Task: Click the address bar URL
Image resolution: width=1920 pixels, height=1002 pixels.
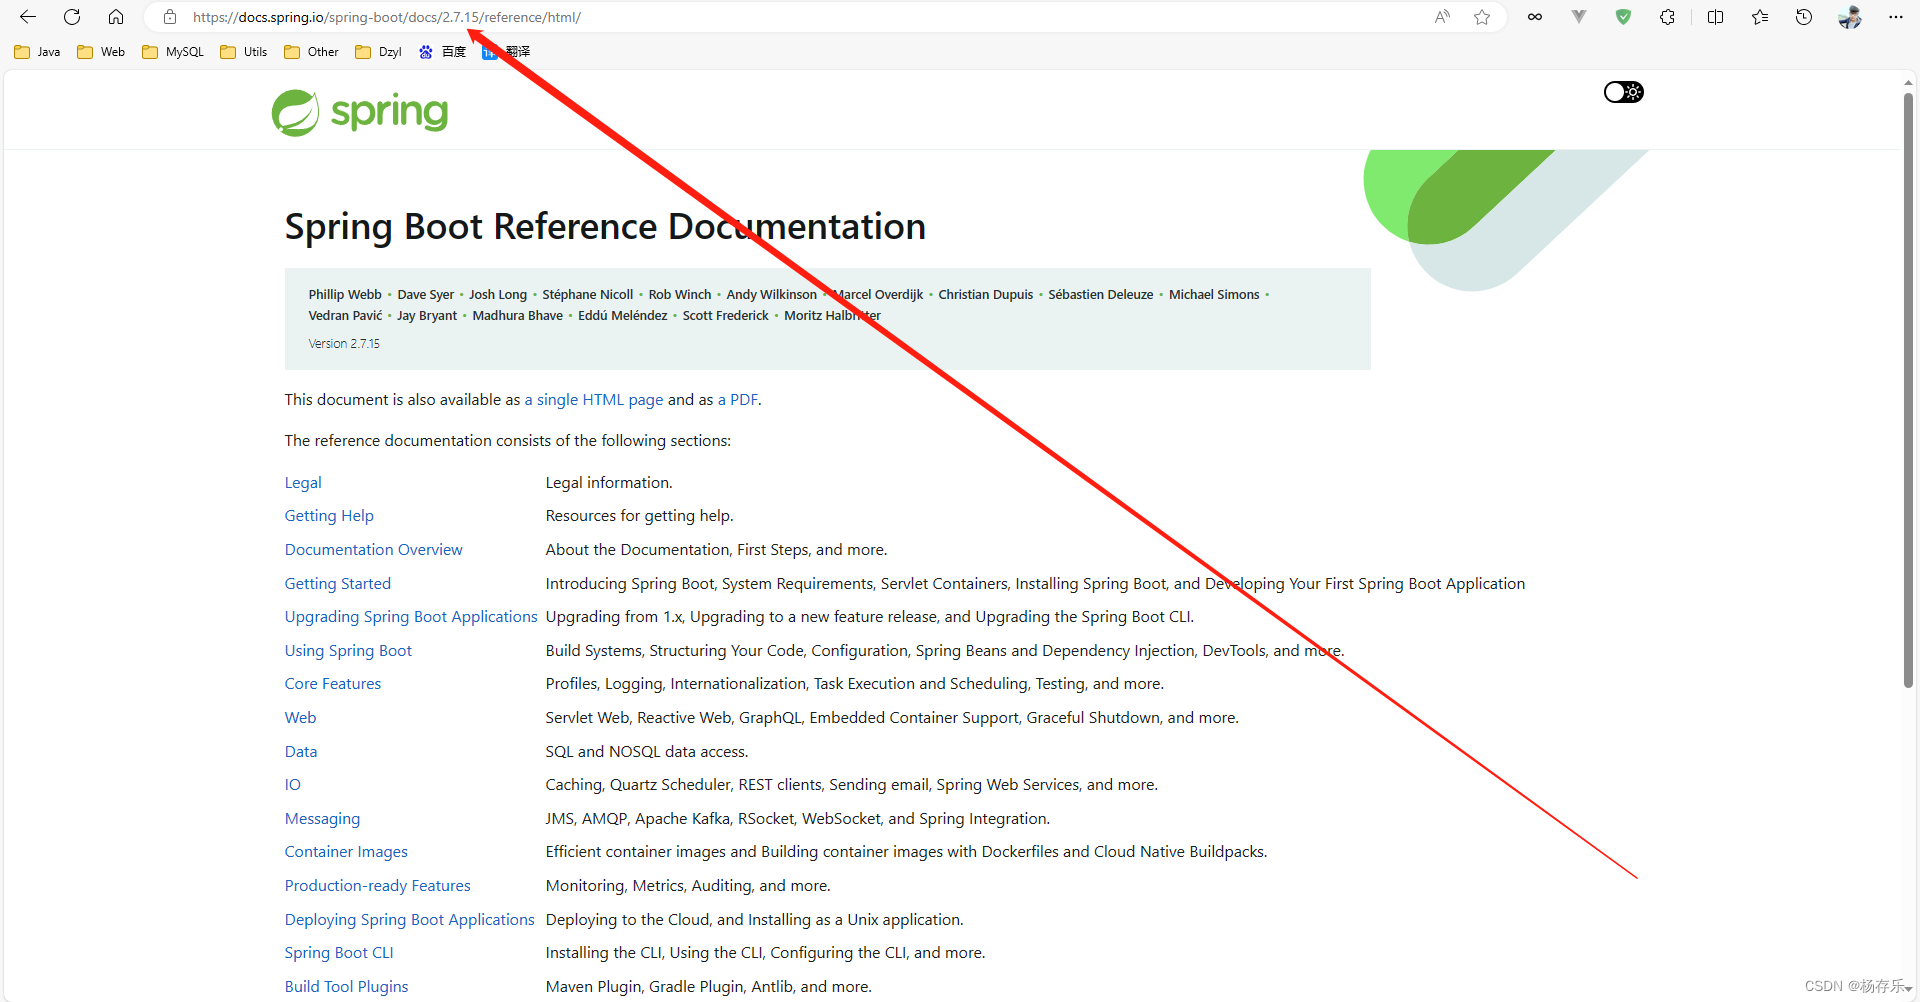Action: tap(387, 17)
